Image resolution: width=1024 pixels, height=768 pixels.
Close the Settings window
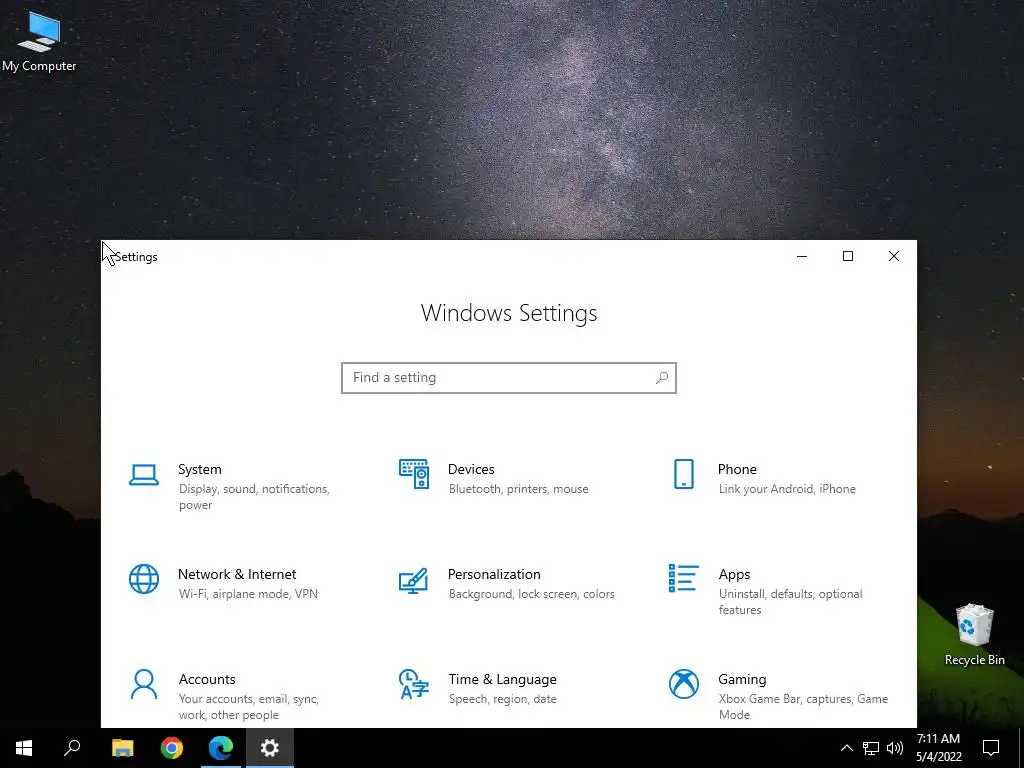(893, 256)
